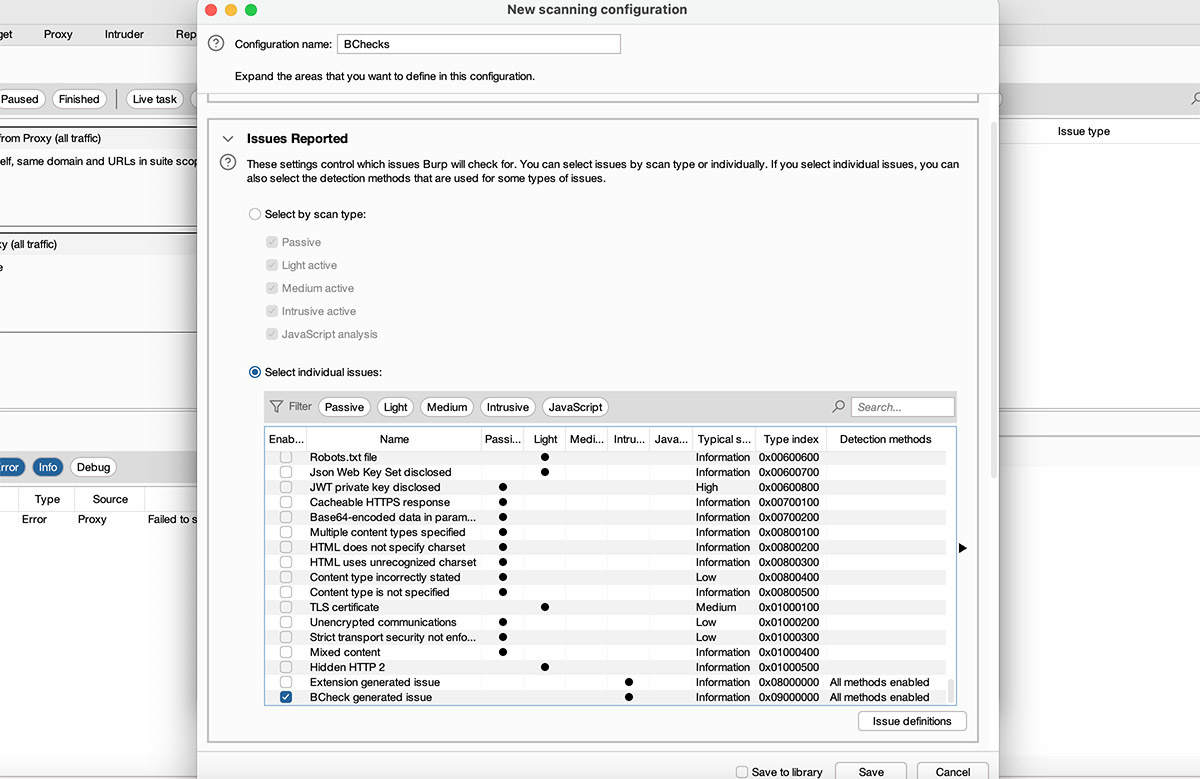Filter issues by Intrusive

click(508, 407)
